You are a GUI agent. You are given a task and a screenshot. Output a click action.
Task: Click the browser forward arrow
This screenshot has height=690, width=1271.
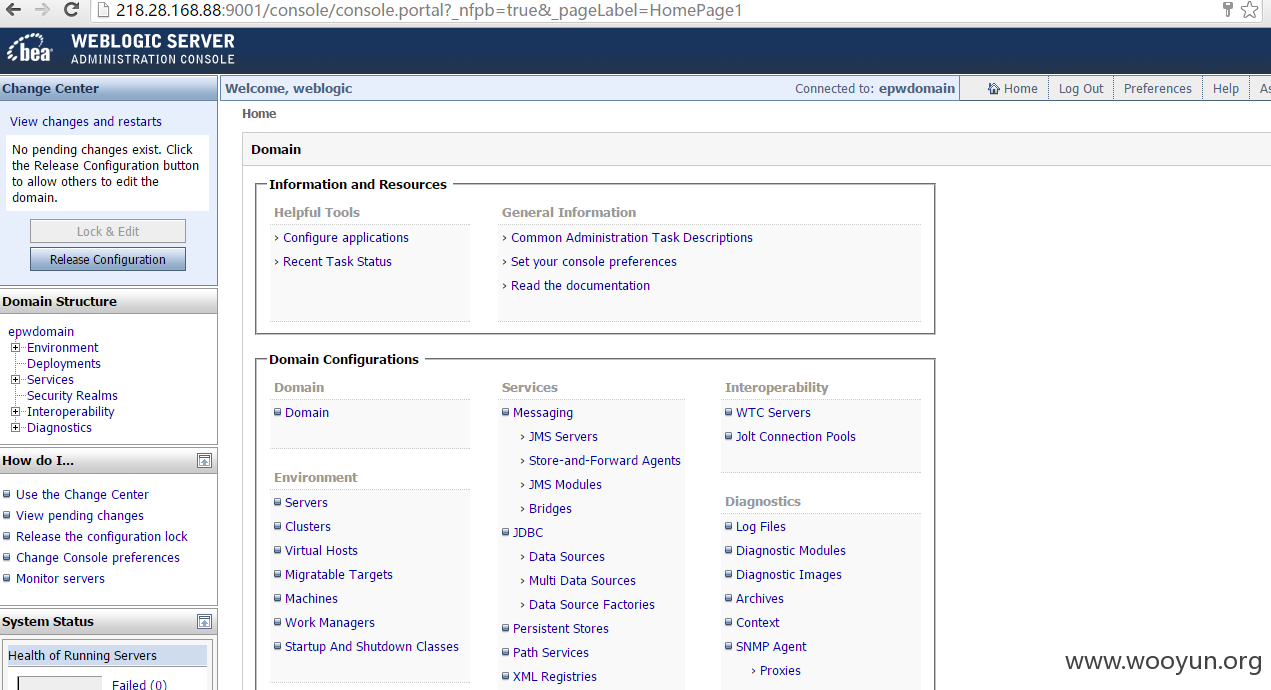coord(42,10)
